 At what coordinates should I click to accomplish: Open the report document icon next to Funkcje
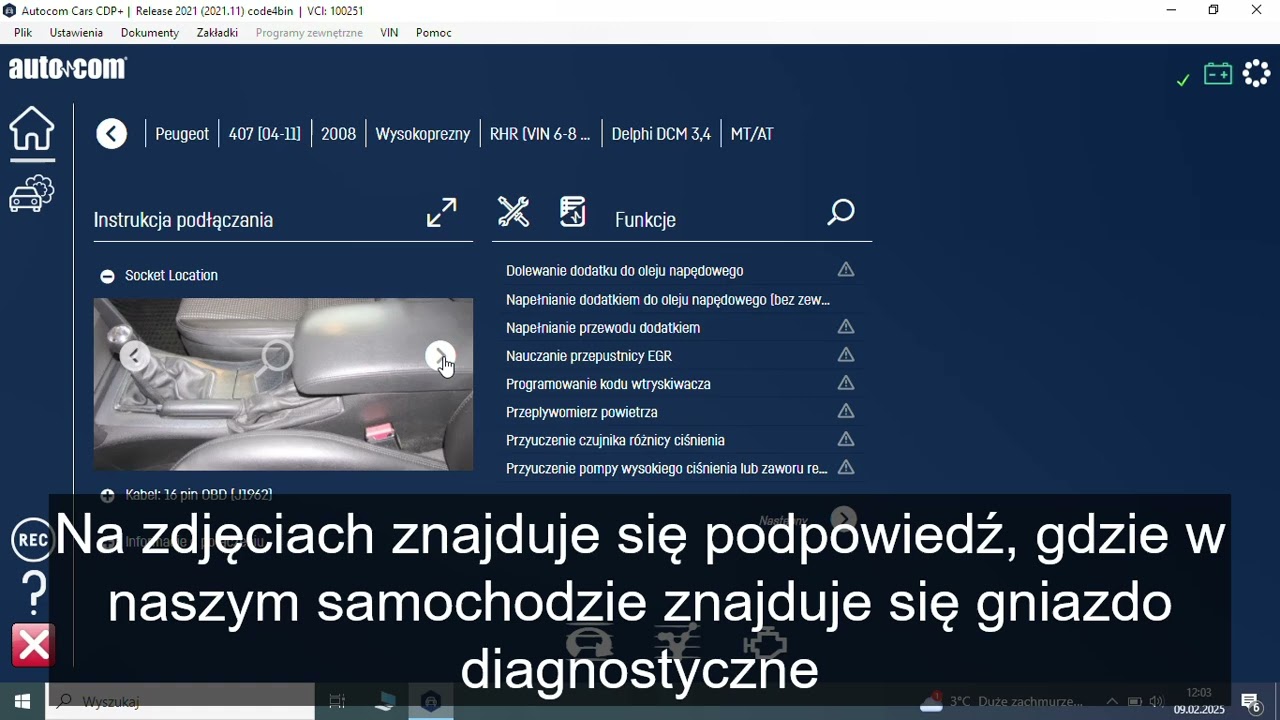tap(573, 211)
